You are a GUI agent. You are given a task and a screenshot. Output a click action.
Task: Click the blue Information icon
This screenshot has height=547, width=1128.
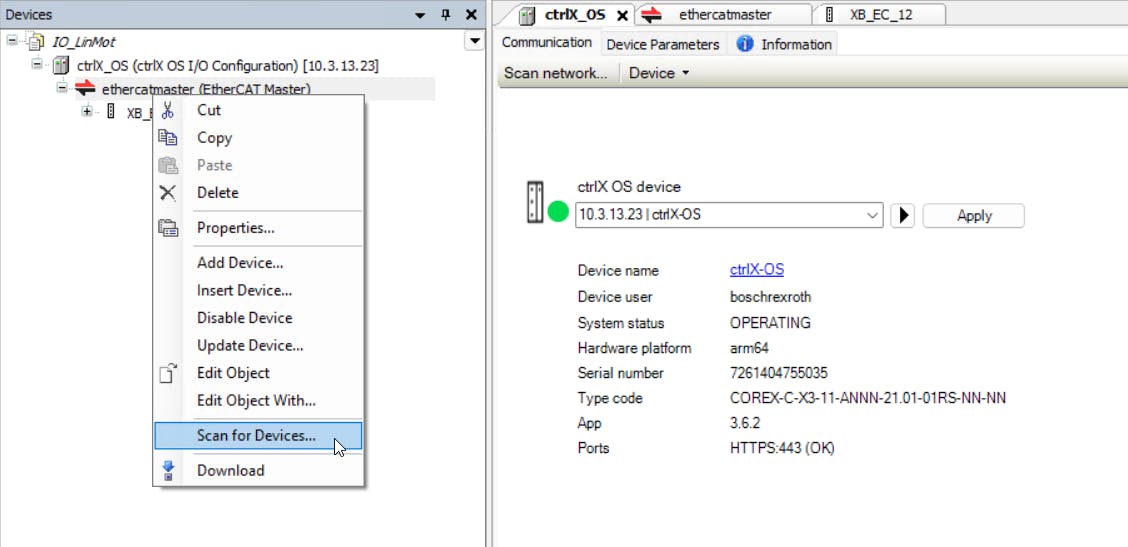[745, 44]
